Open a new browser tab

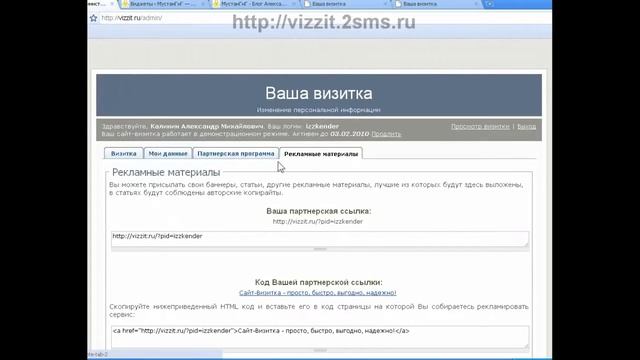pyautogui.click(x=489, y=4)
